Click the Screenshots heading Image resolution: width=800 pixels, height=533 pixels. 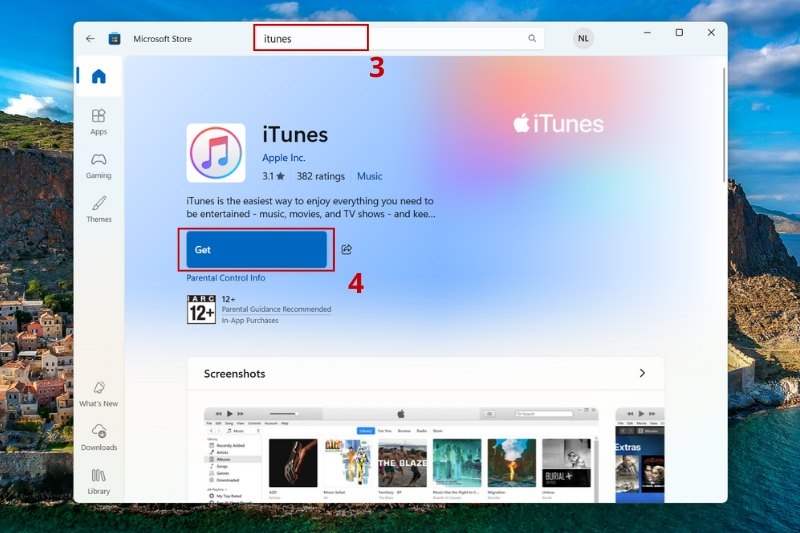coord(235,373)
